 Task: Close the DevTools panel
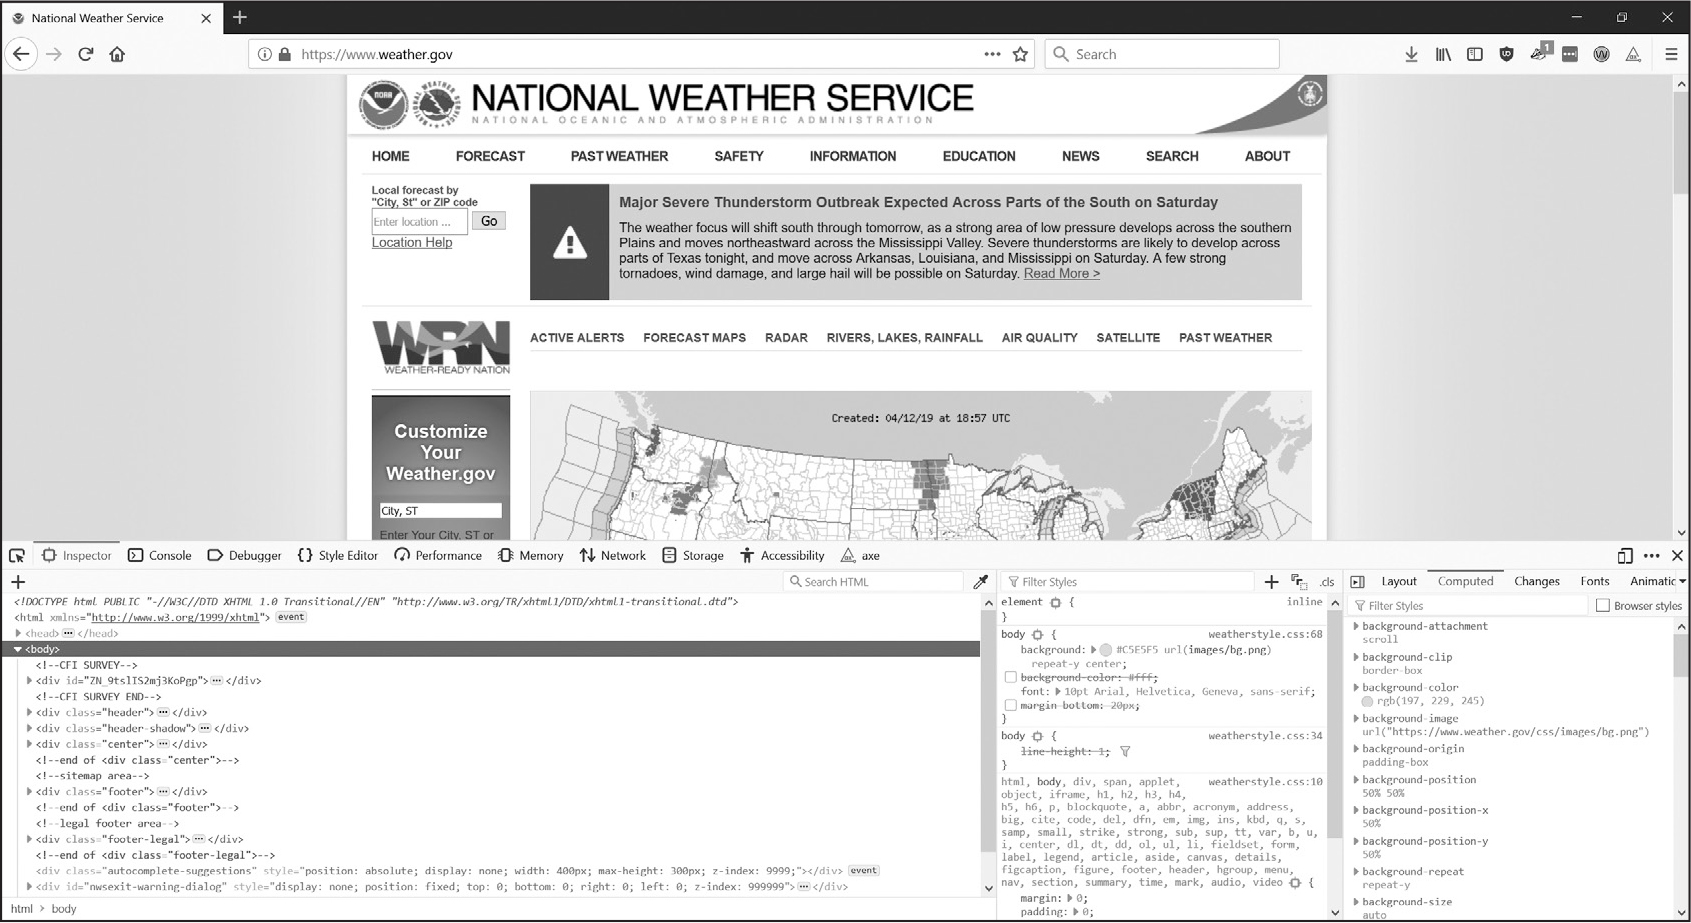pyautogui.click(x=1677, y=555)
